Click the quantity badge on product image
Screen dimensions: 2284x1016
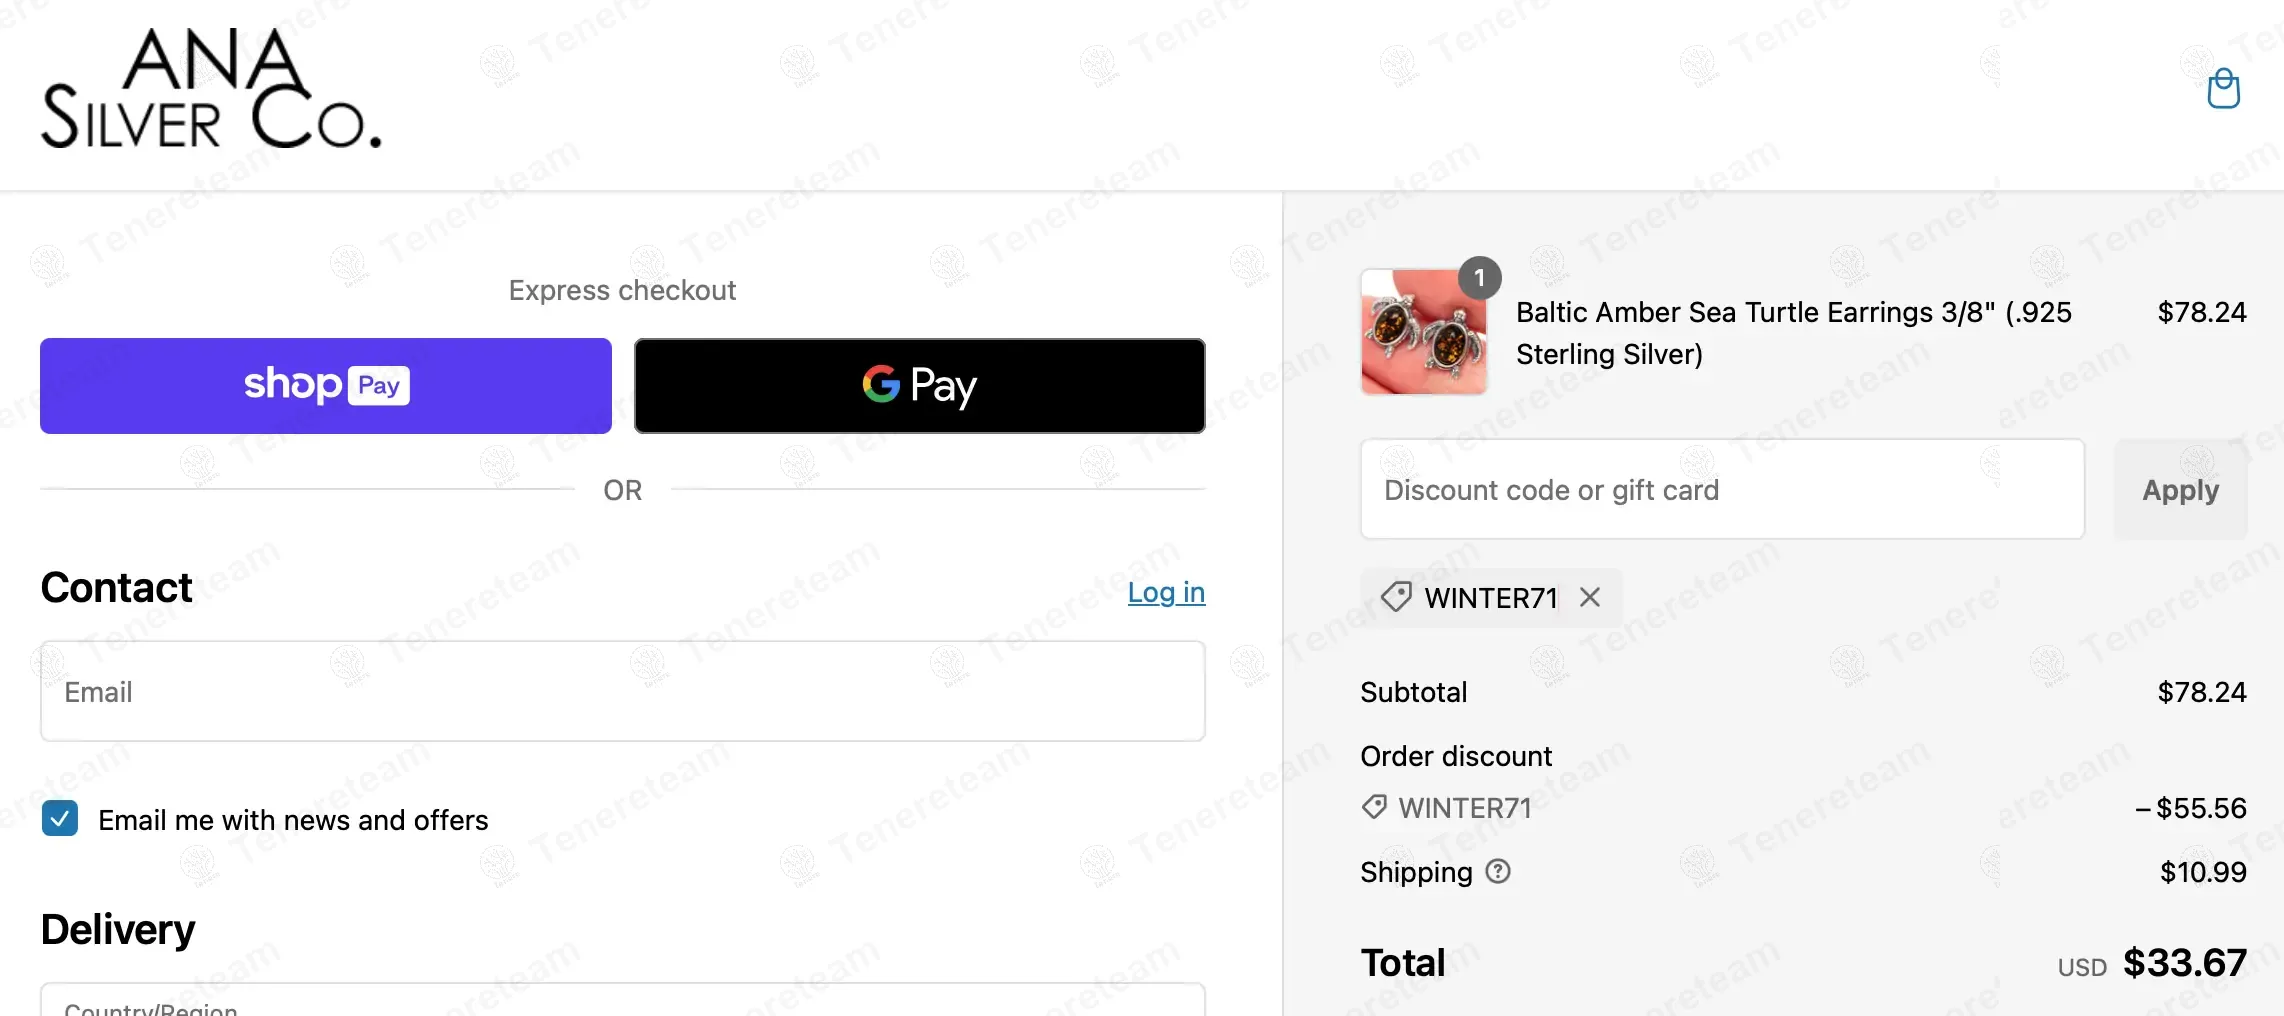point(1480,278)
